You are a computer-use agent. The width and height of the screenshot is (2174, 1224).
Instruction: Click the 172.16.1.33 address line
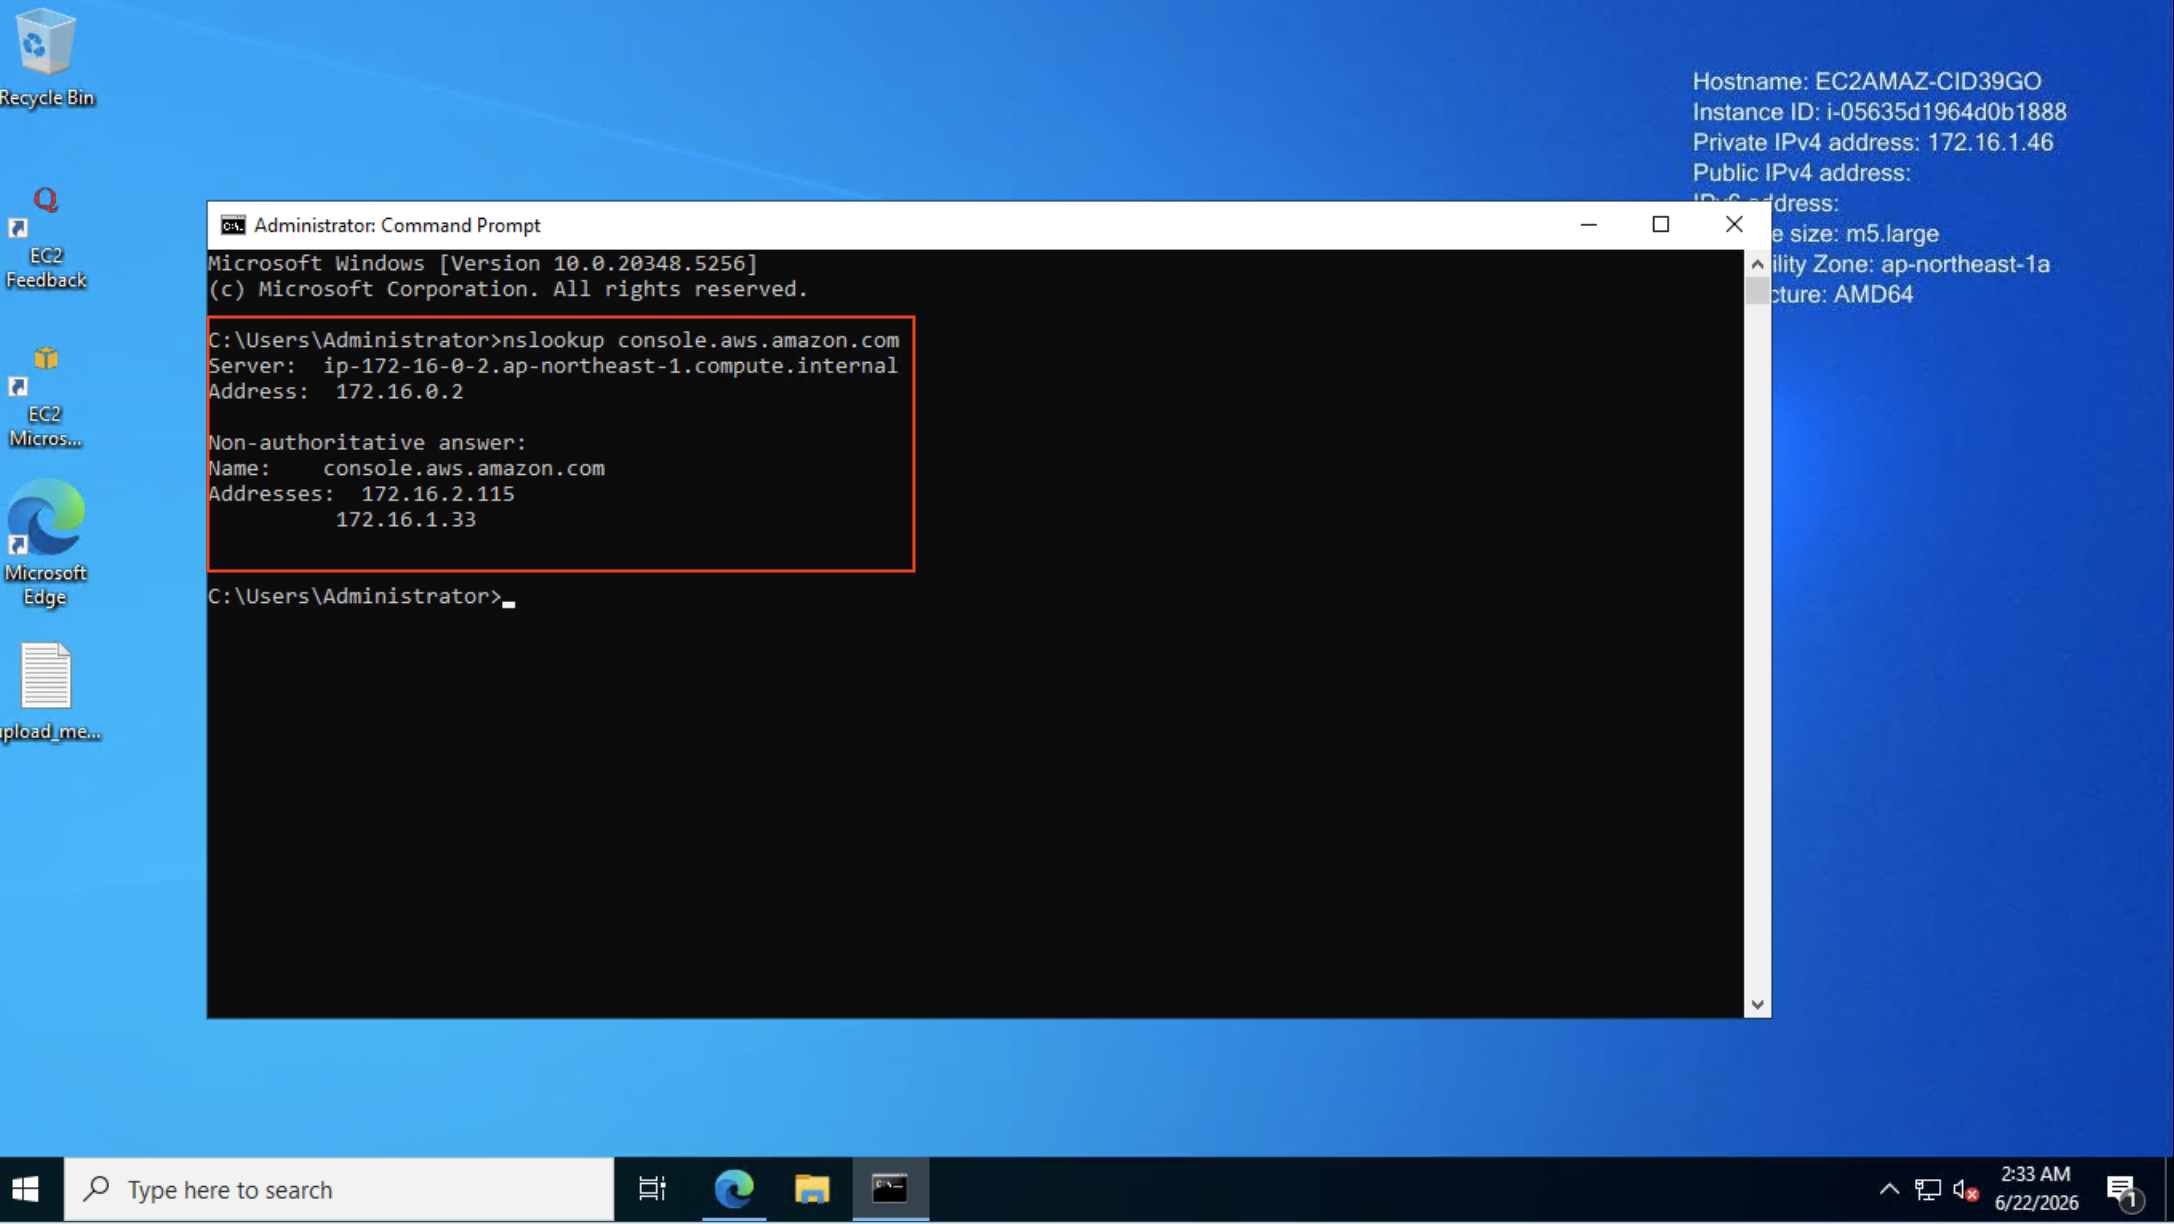click(405, 520)
